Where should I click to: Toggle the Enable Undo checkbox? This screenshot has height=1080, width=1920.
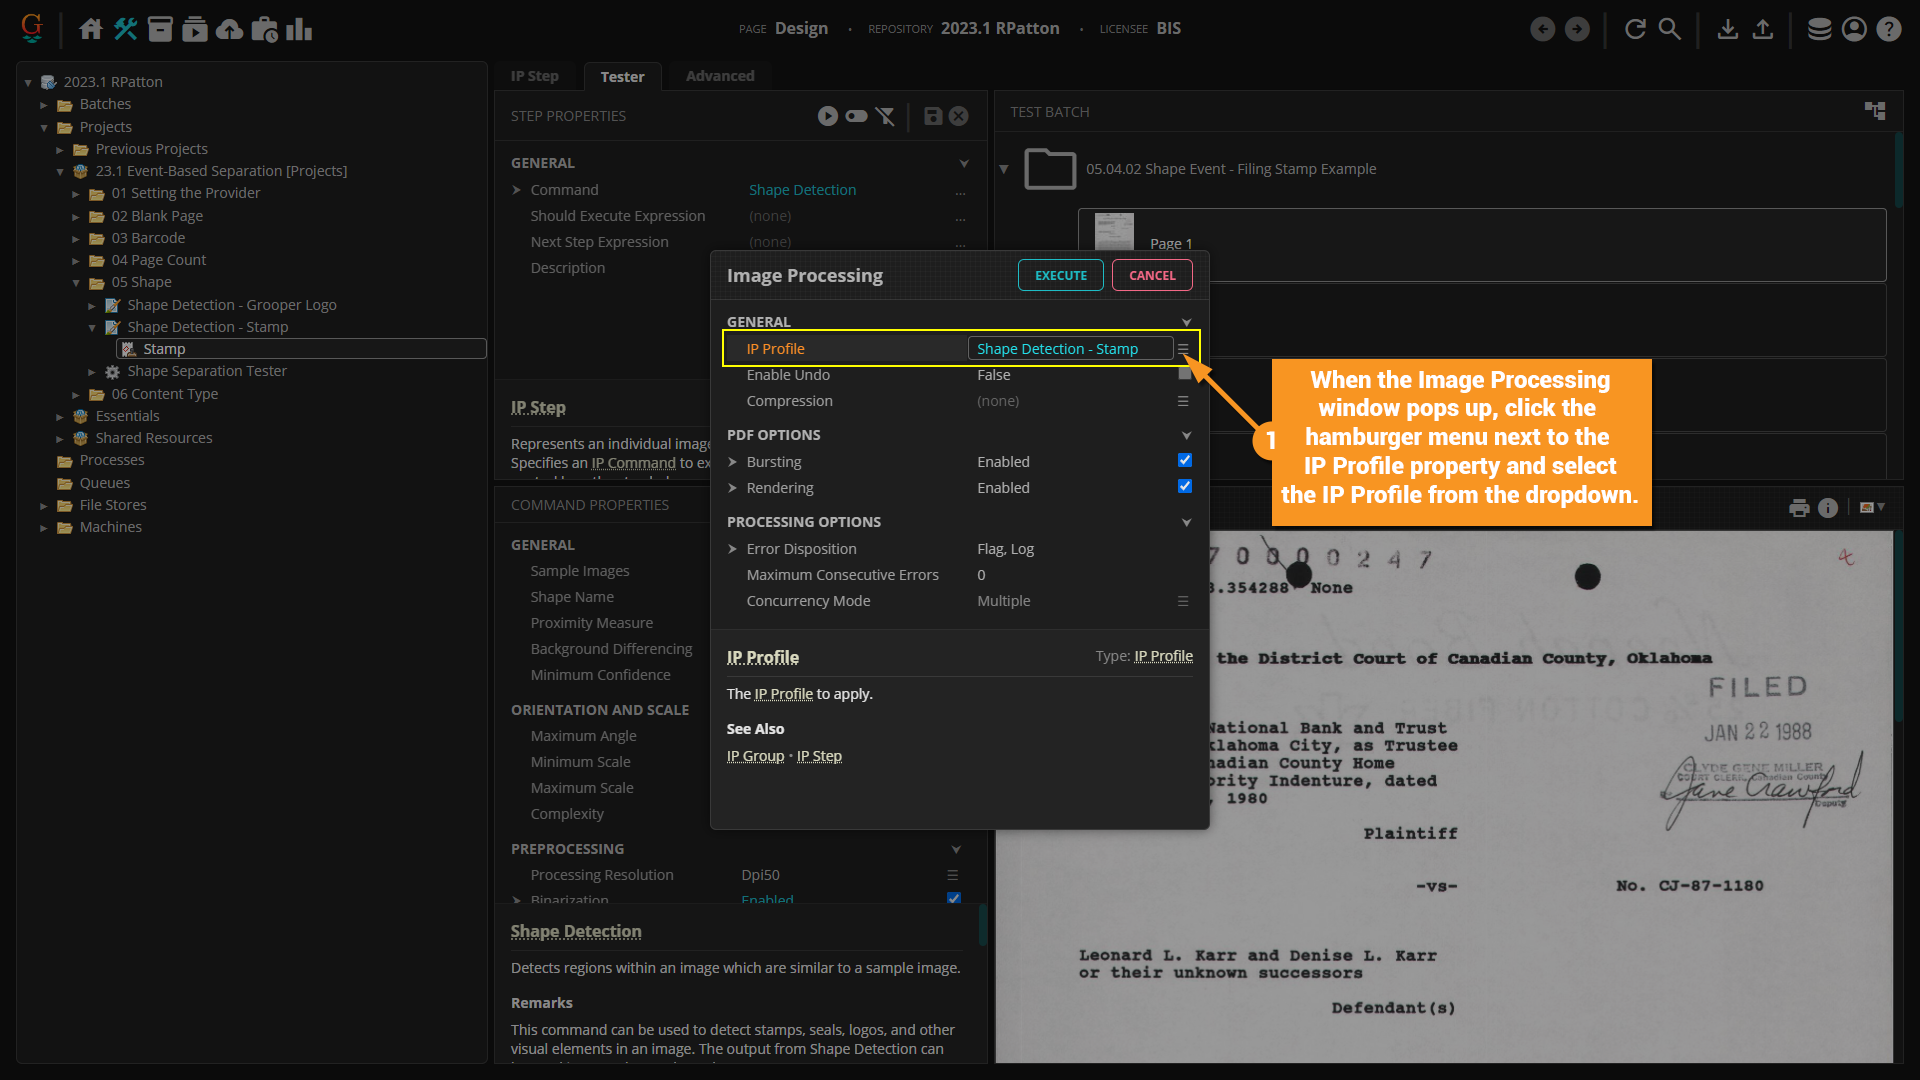pyautogui.click(x=1185, y=375)
